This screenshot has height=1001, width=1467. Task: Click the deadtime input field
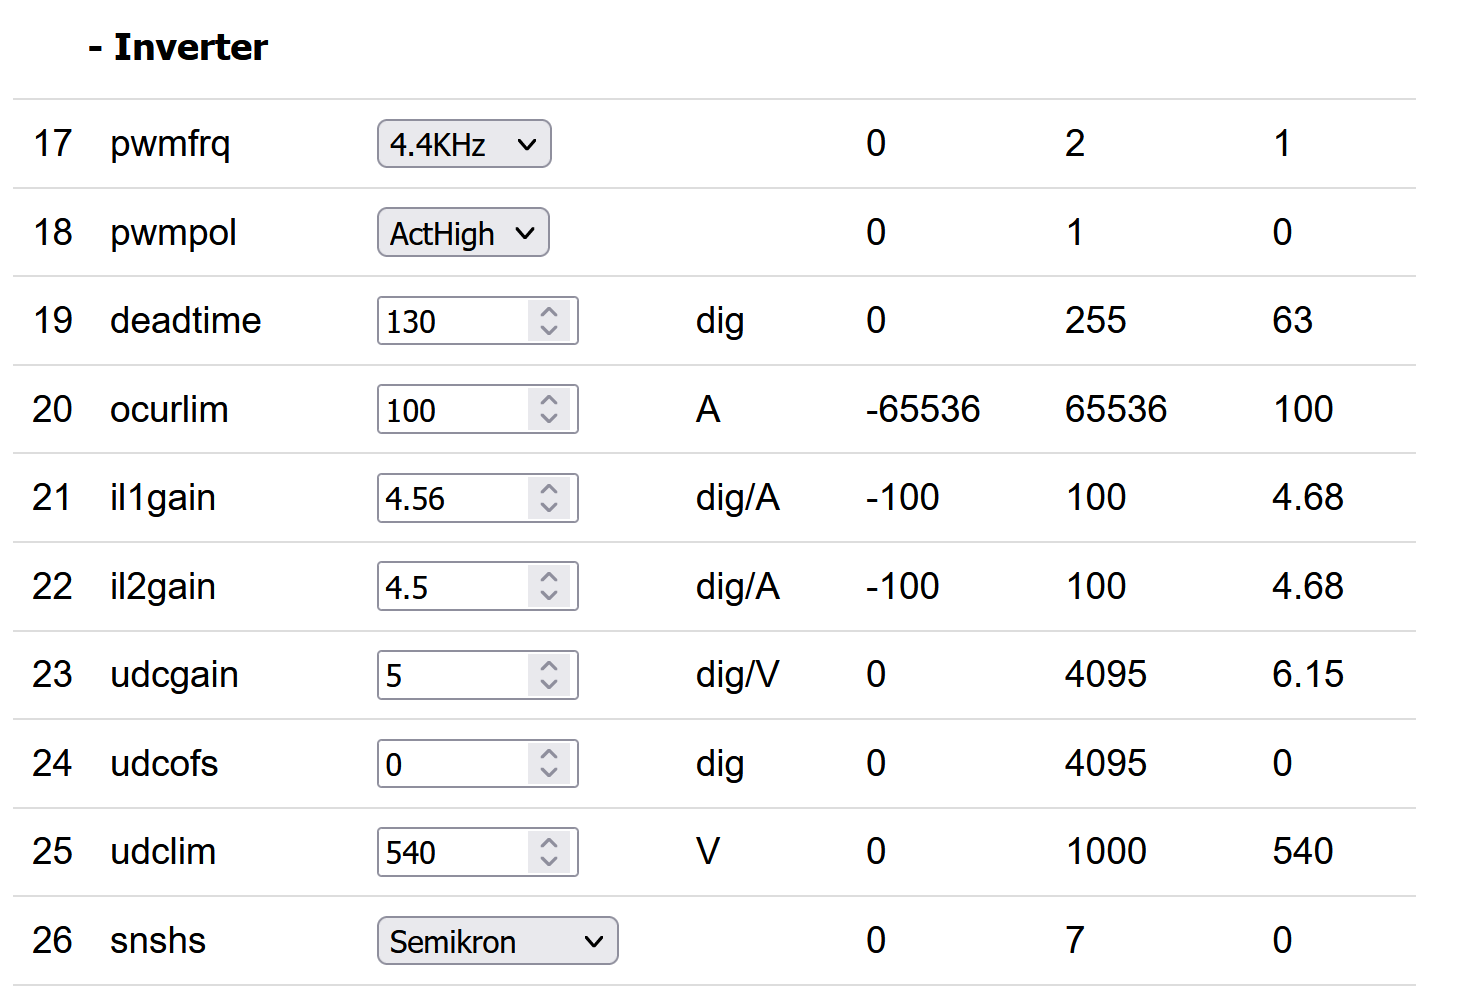pyautogui.click(x=452, y=321)
